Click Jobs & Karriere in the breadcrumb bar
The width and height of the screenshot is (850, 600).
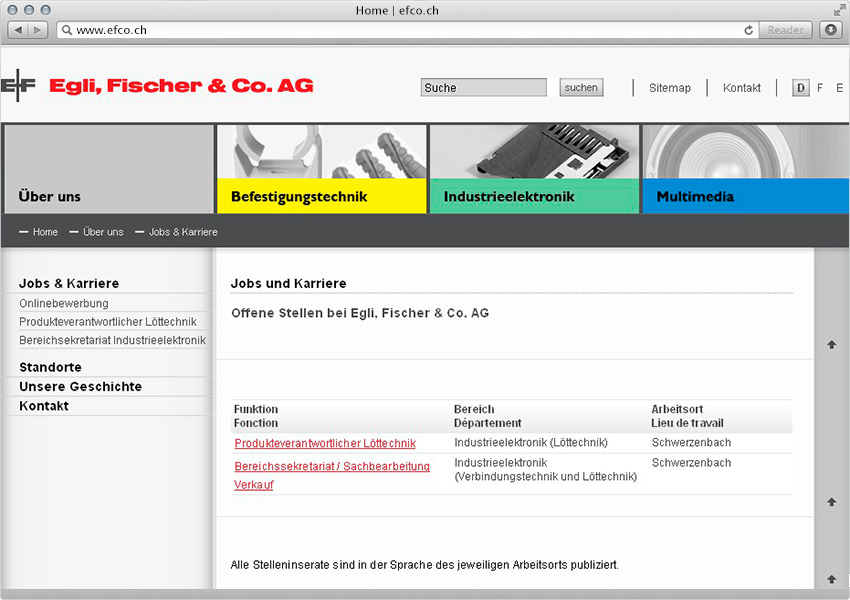[x=183, y=232]
